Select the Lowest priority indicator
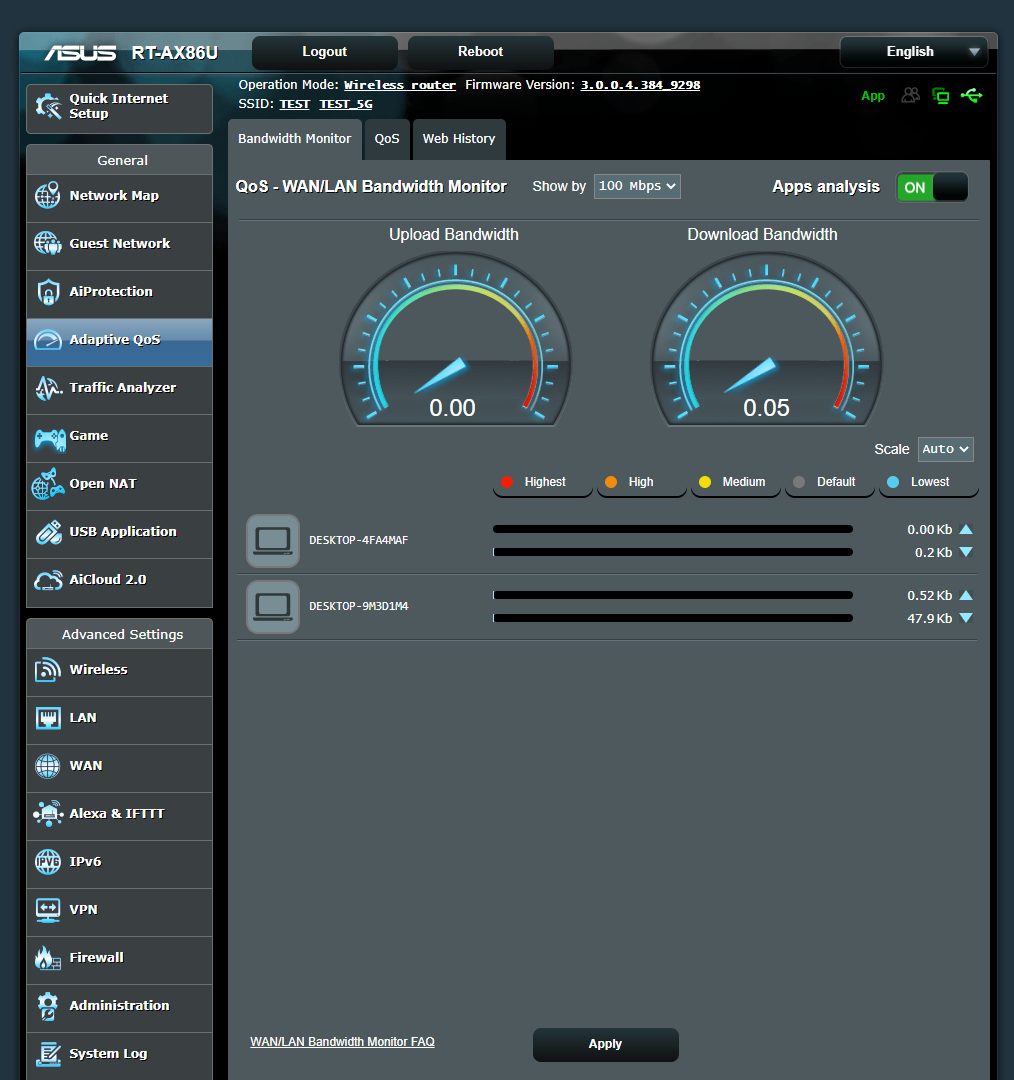The width and height of the screenshot is (1014, 1080). point(928,481)
